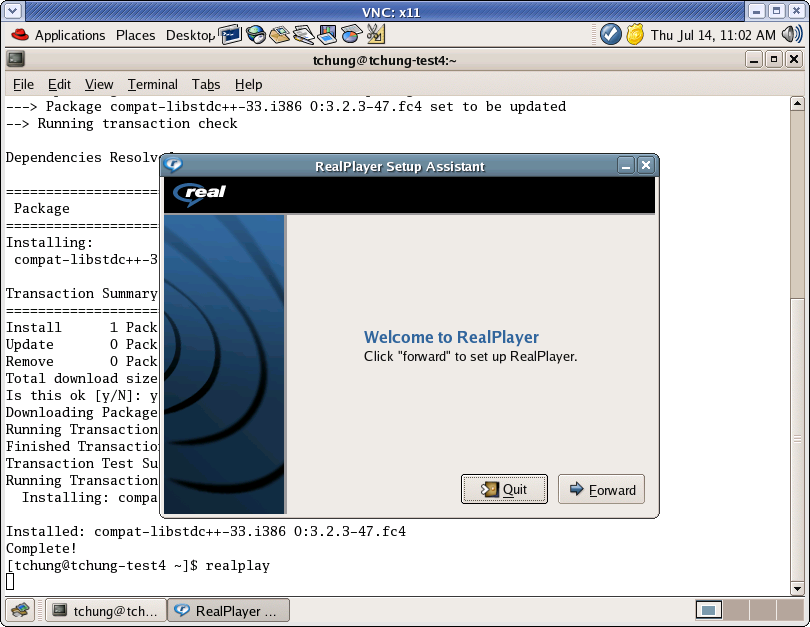Click the 'Click "forward" to set up RealPlayer.' text
Viewport: 810px width, 627px height.
point(470,356)
